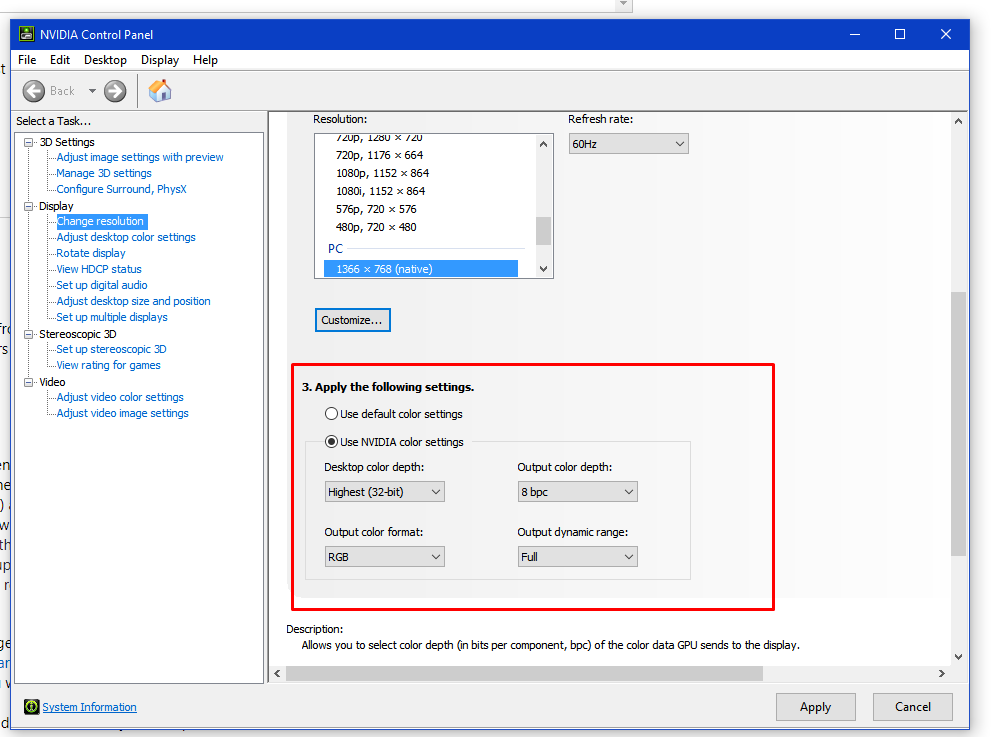Screen dimensions: 1008x737
Task: Open Manage 3D settings
Action: [104, 174]
